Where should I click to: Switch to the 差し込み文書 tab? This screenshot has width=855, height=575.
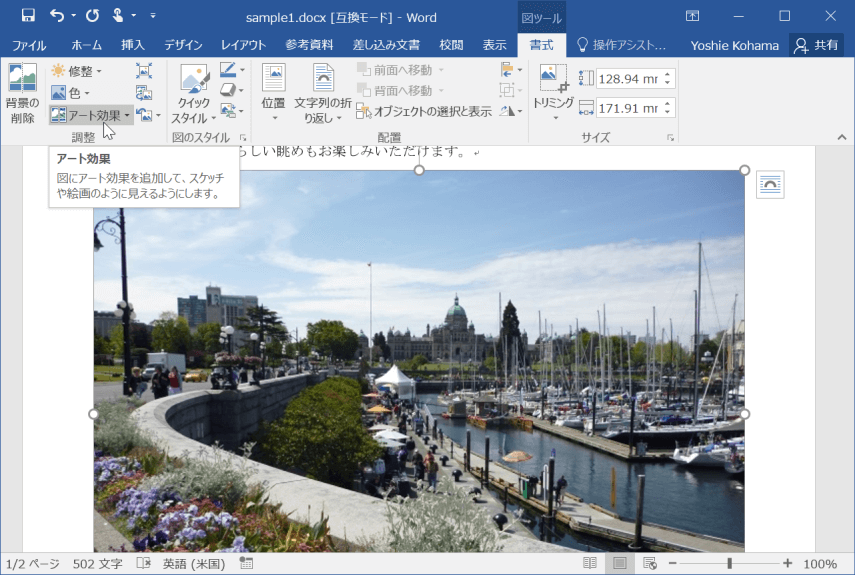click(386, 45)
